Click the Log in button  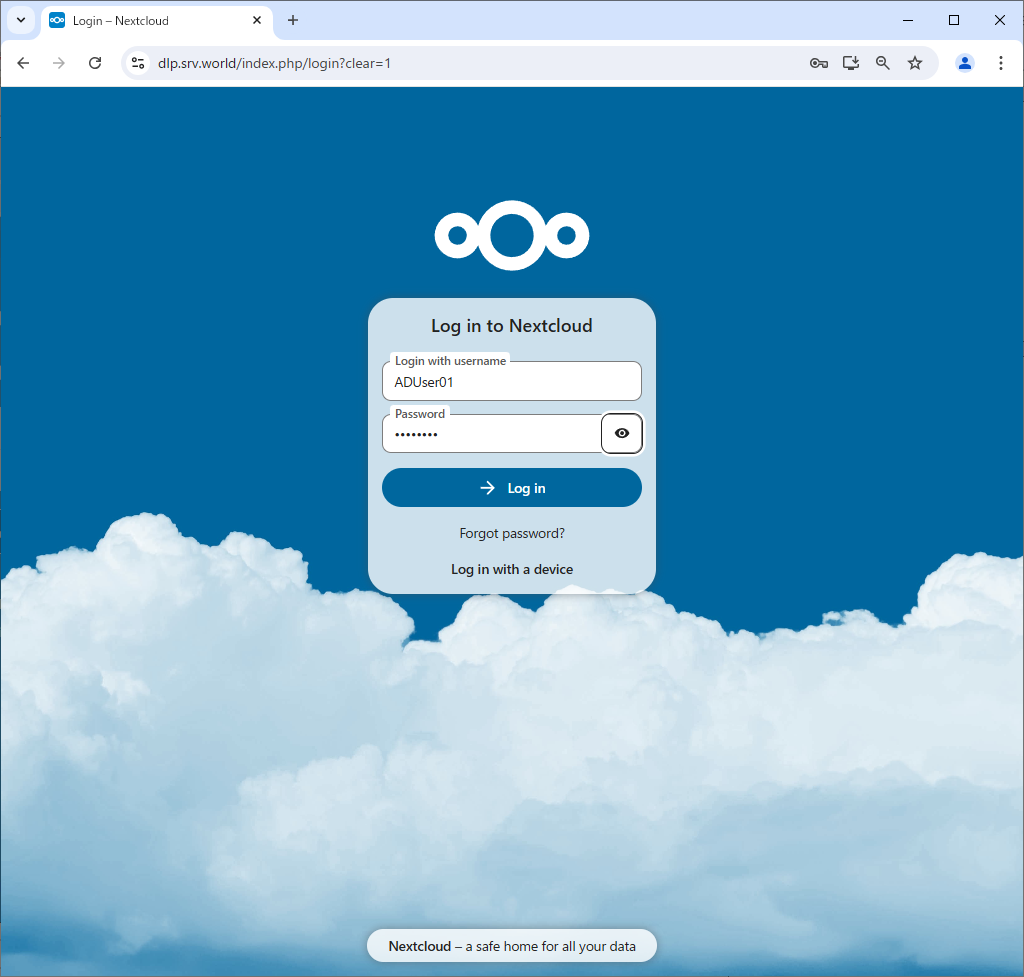point(511,488)
